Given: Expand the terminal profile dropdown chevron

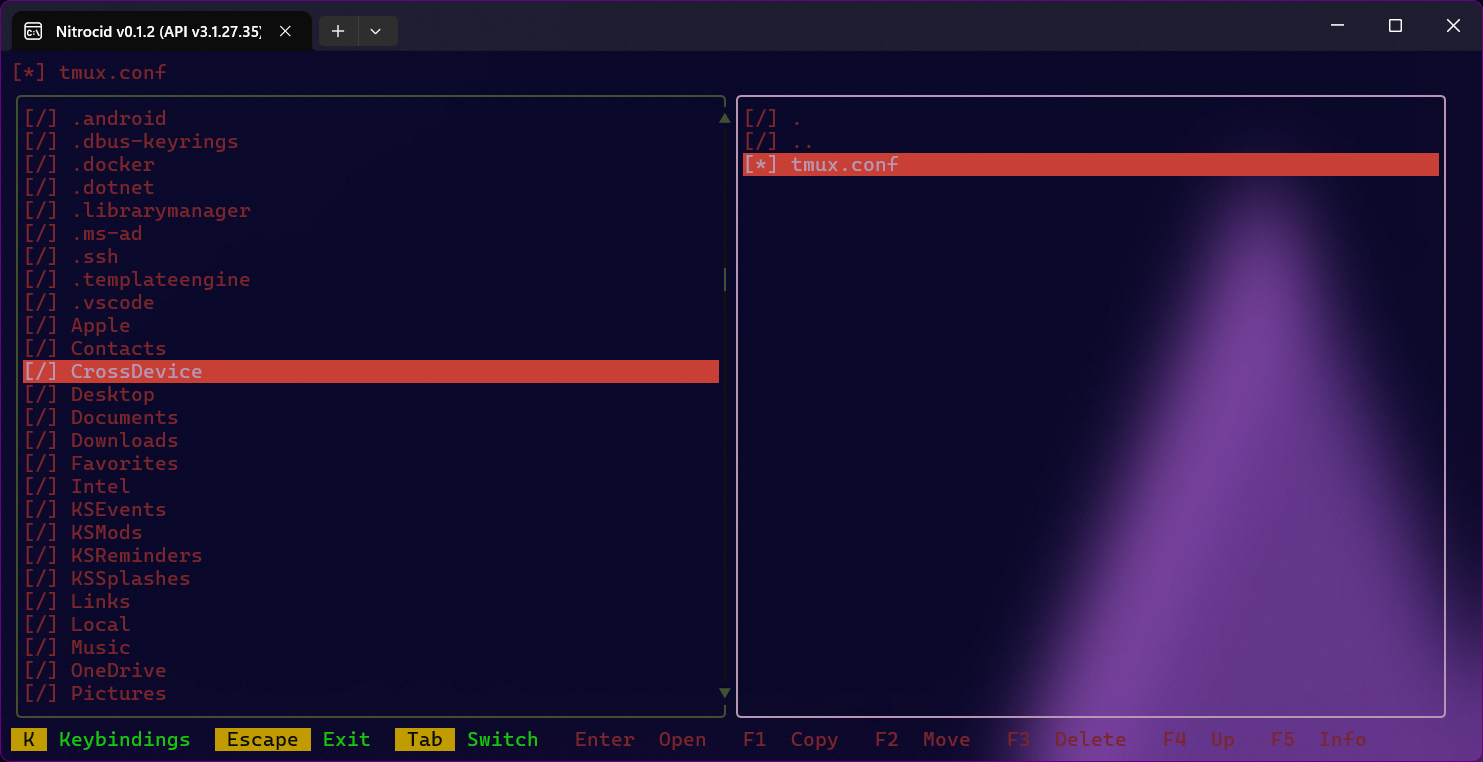Looking at the screenshot, I should pyautogui.click(x=376, y=31).
